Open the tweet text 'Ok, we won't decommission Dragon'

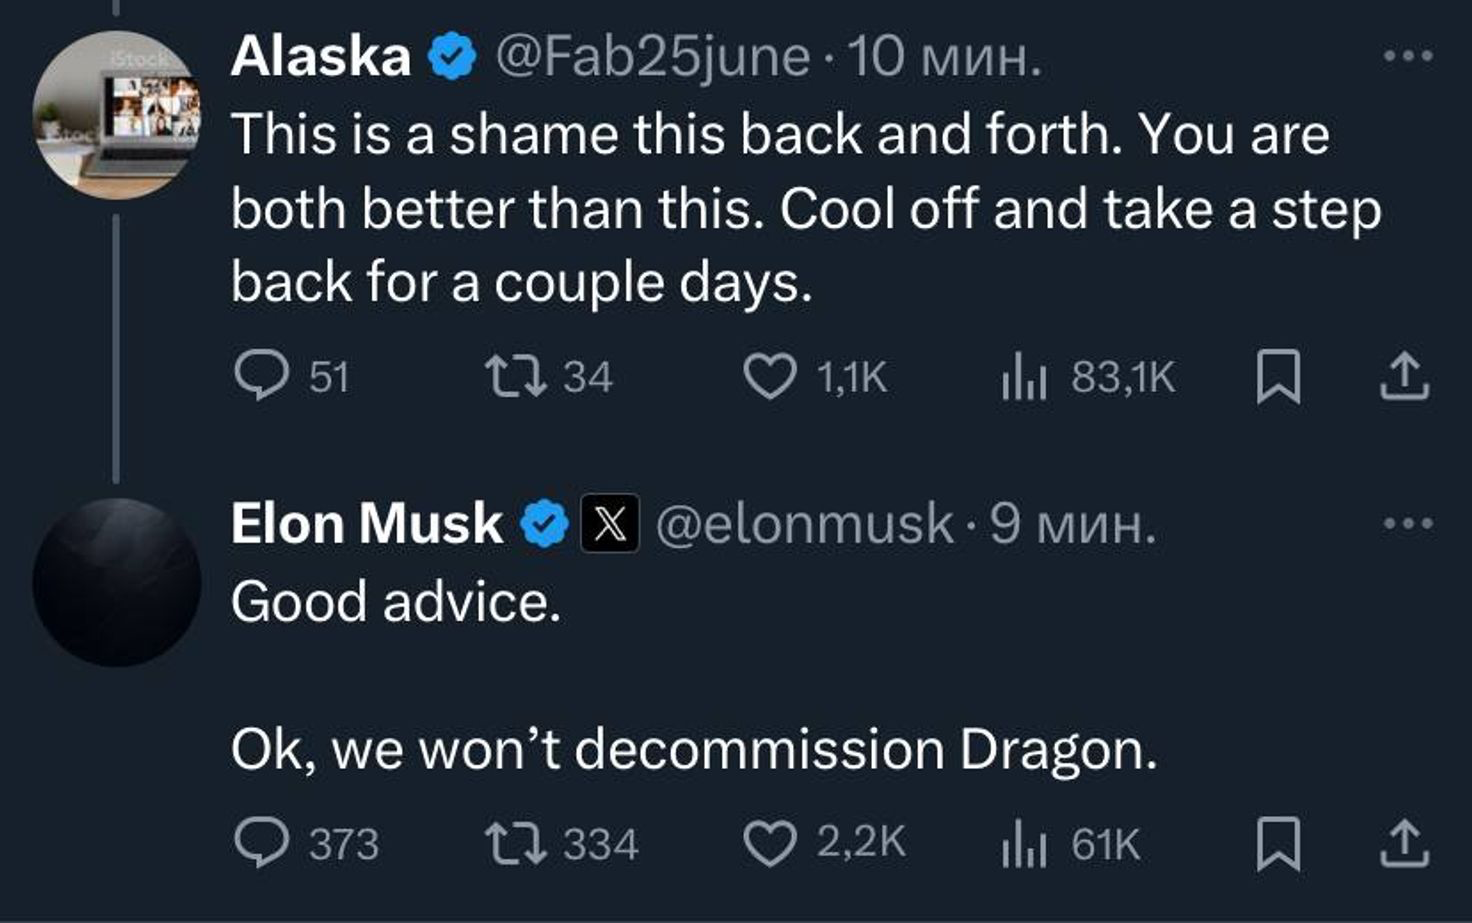(x=693, y=749)
